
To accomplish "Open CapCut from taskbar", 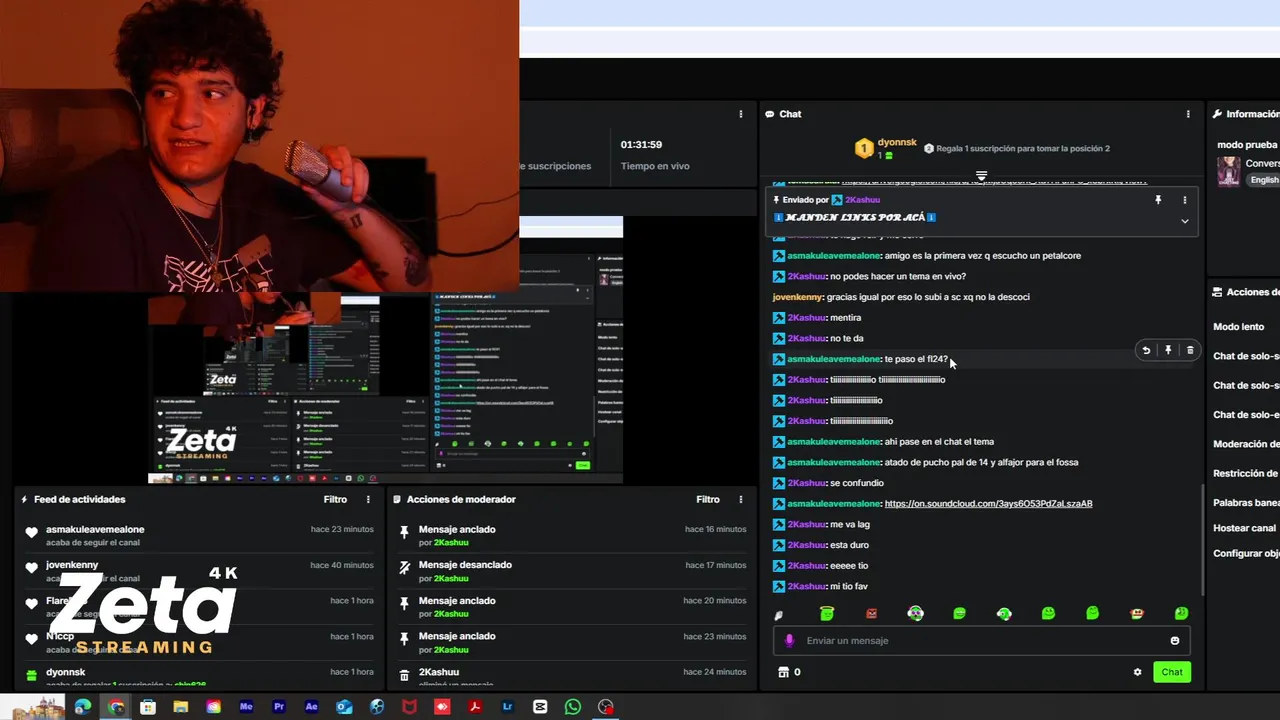I will tap(540, 707).
